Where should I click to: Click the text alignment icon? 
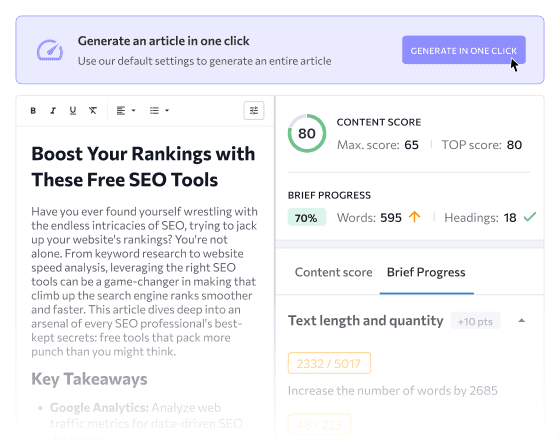coord(121,111)
